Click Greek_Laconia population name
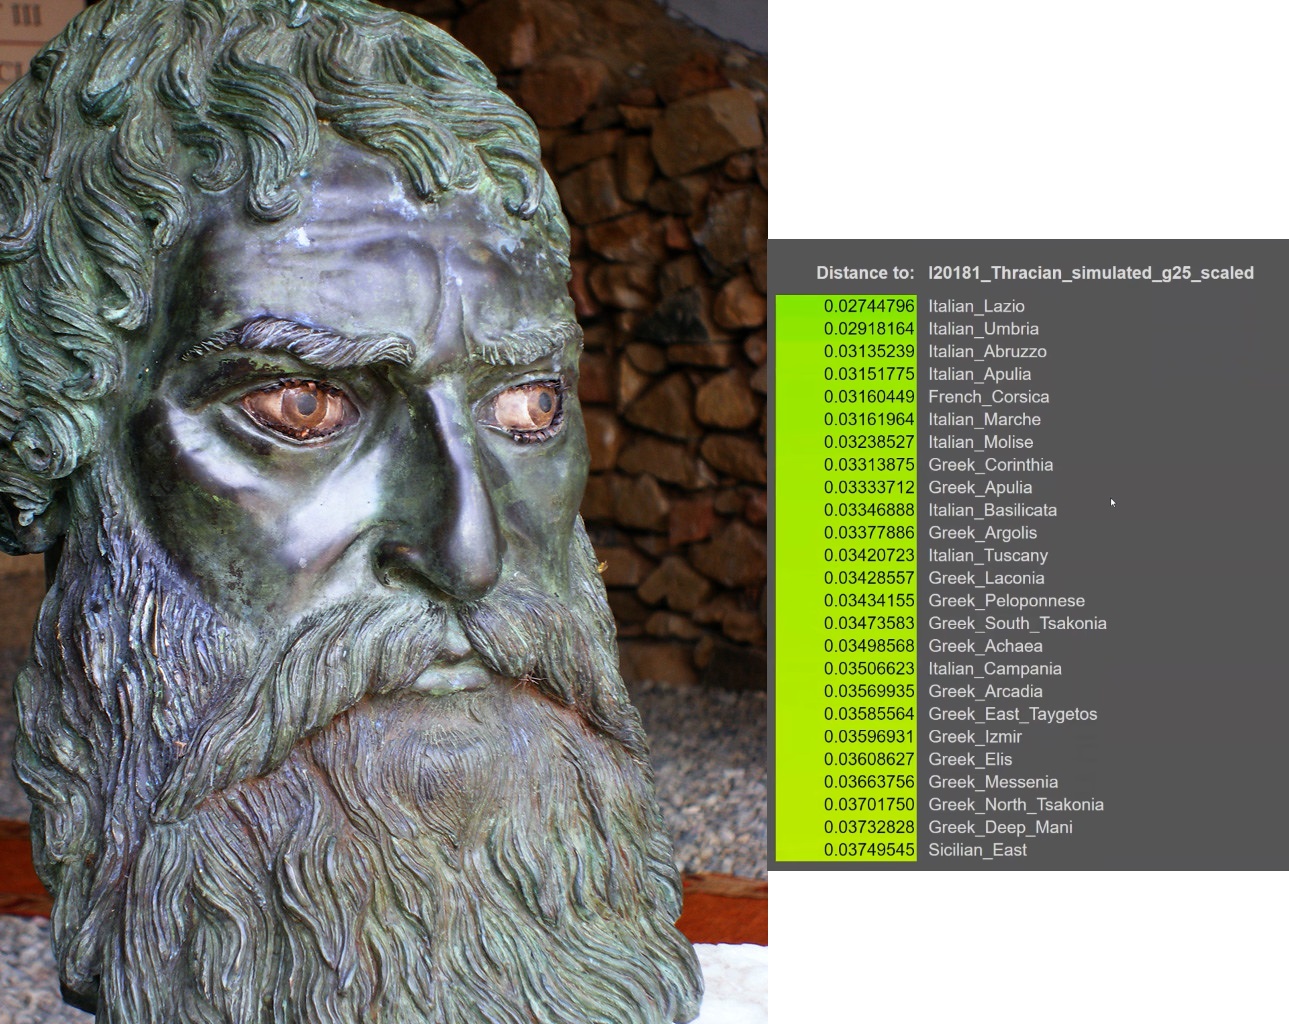The height and width of the screenshot is (1024, 1289). (986, 578)
